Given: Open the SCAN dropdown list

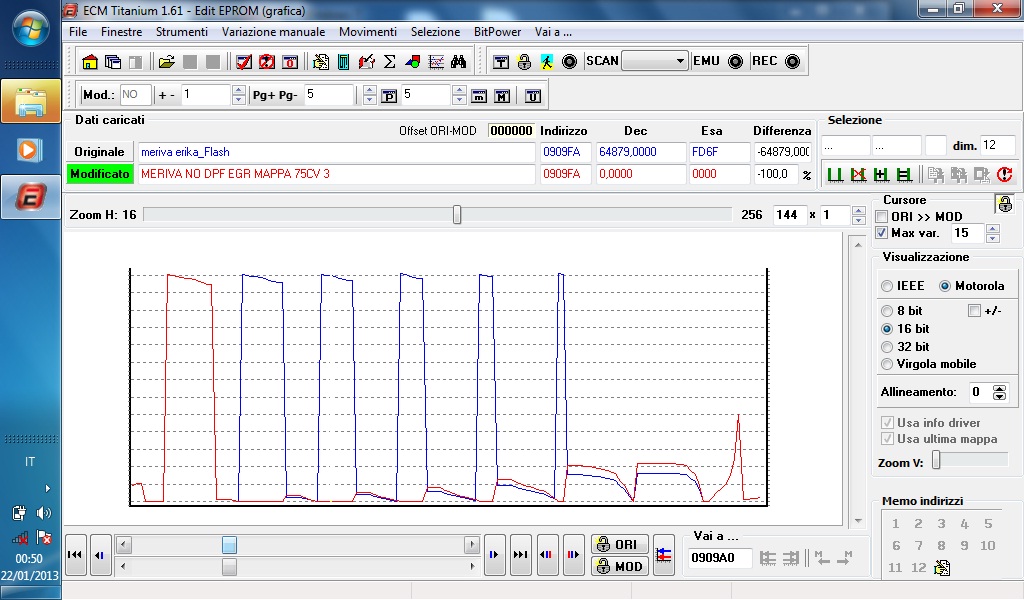Looking at the screenshot, I should [680, 61].
